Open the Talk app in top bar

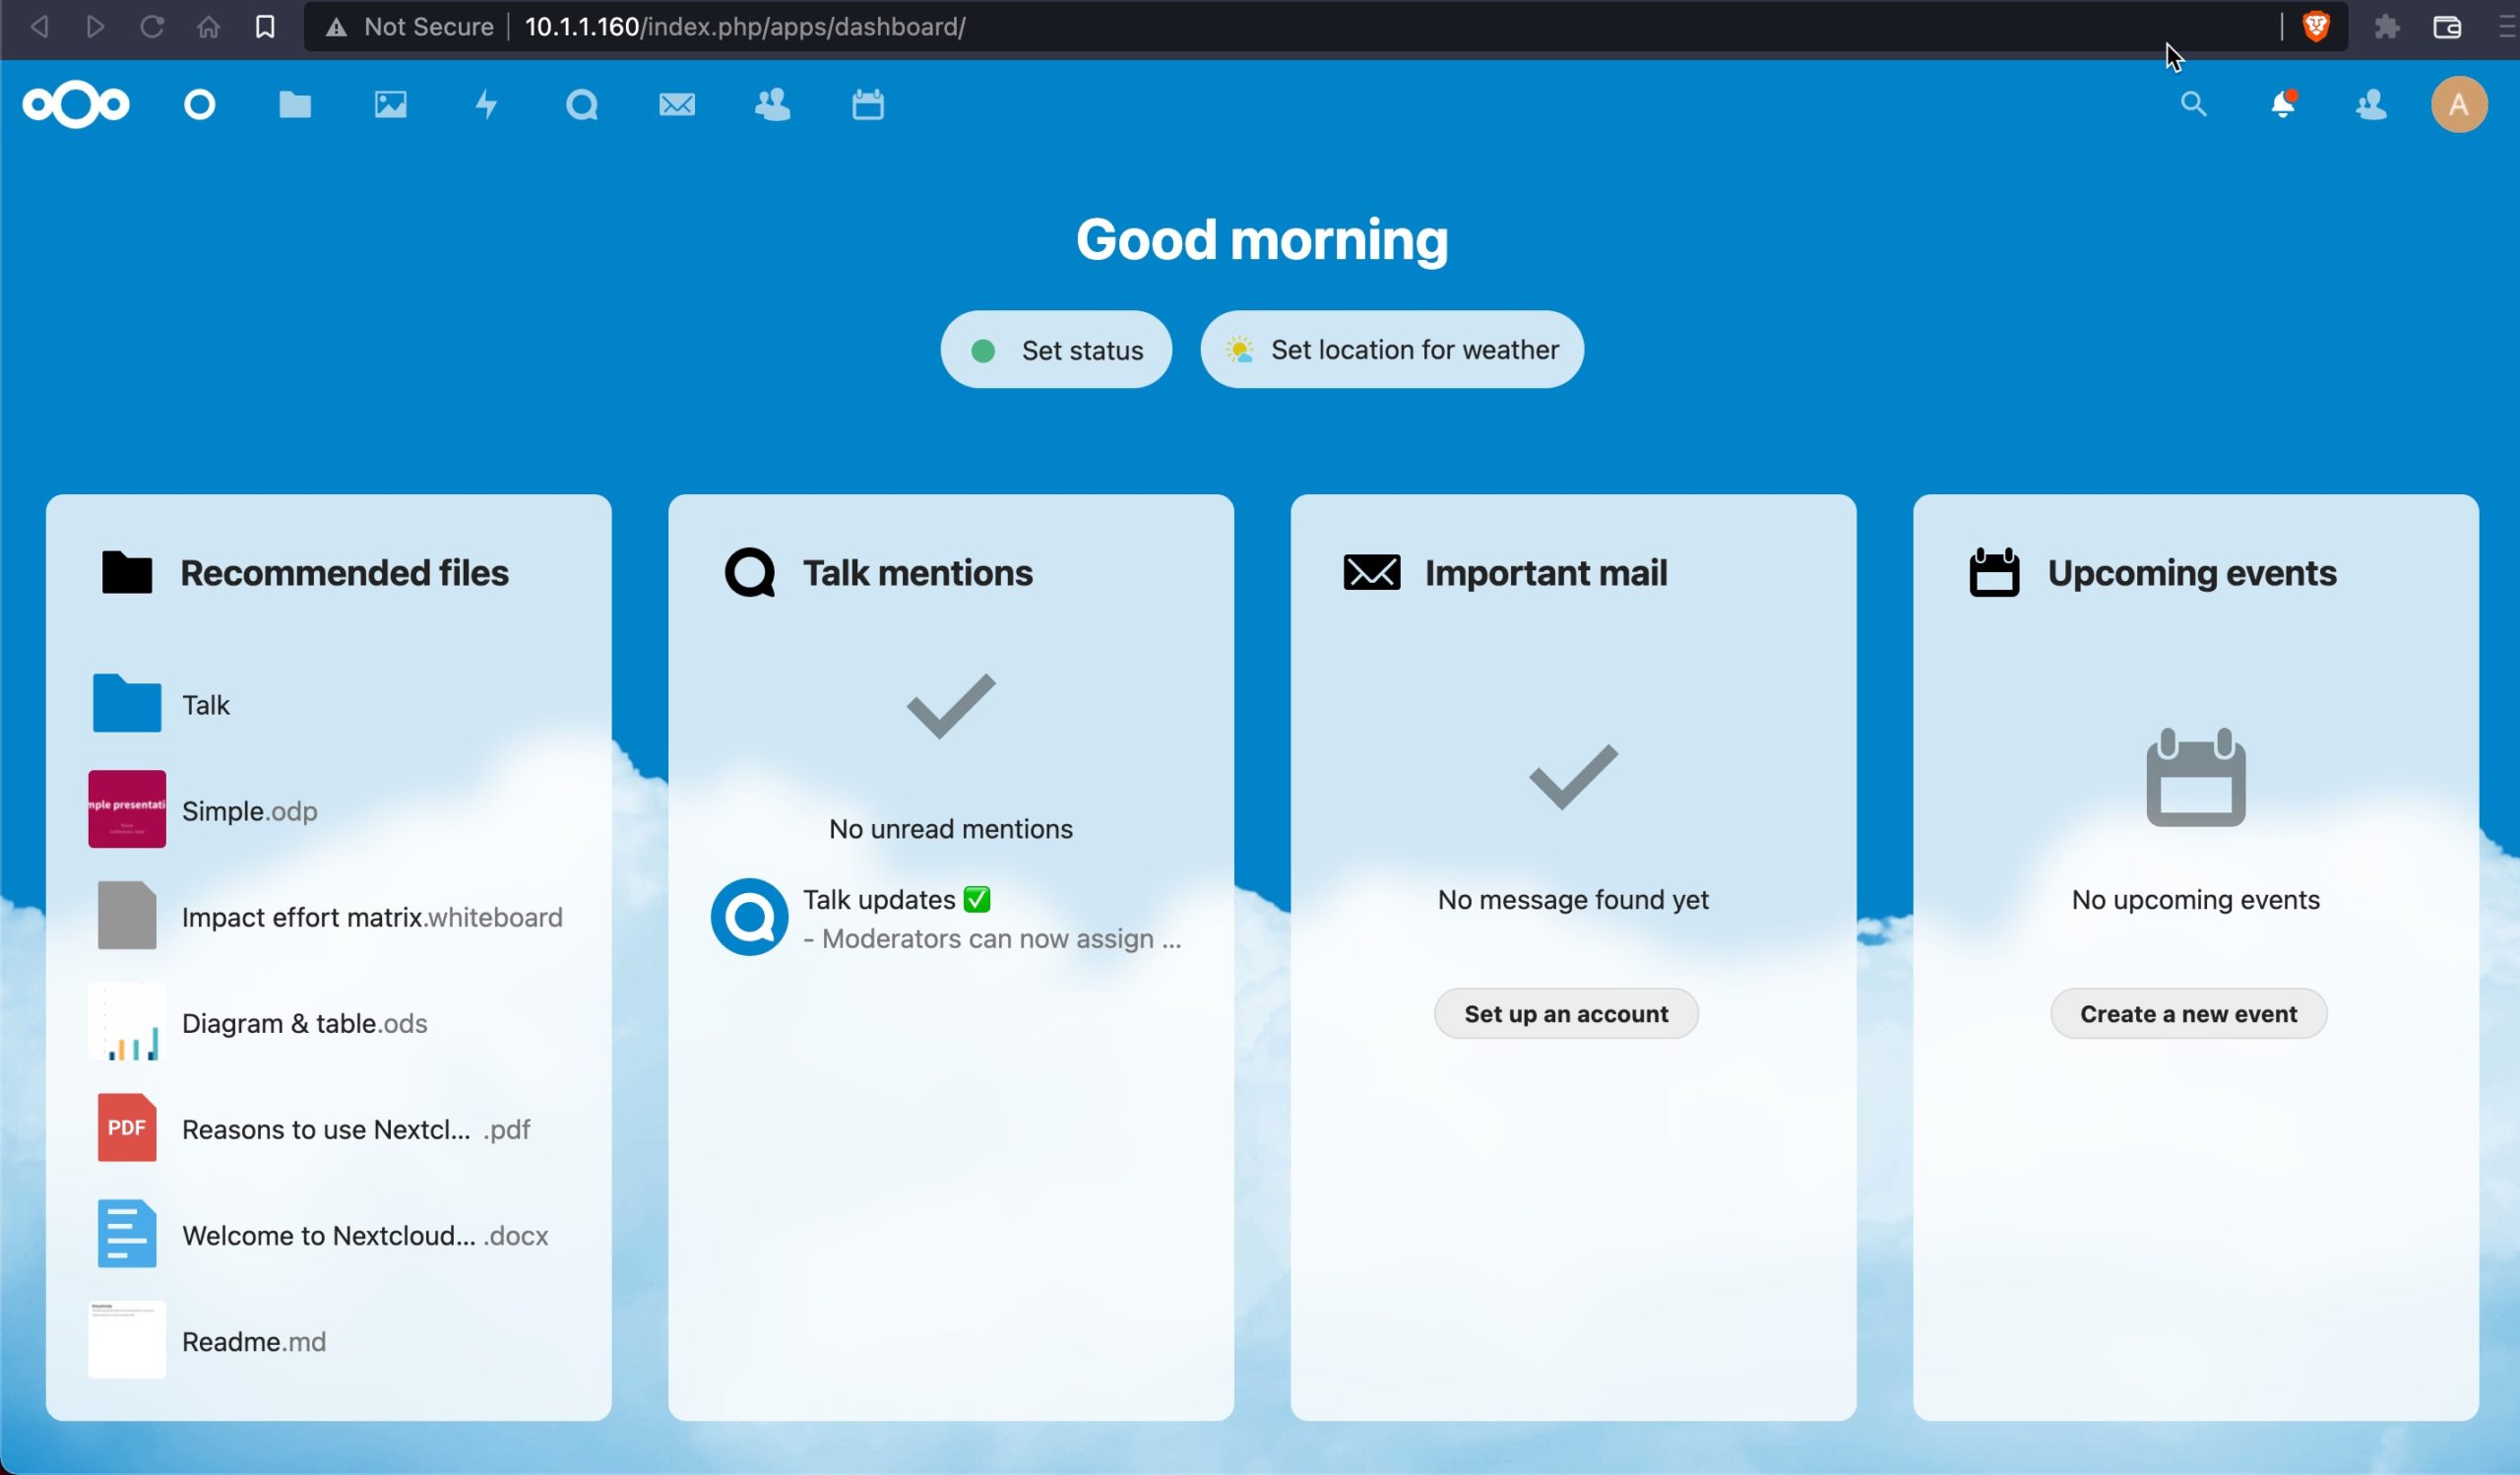point(582,105)
